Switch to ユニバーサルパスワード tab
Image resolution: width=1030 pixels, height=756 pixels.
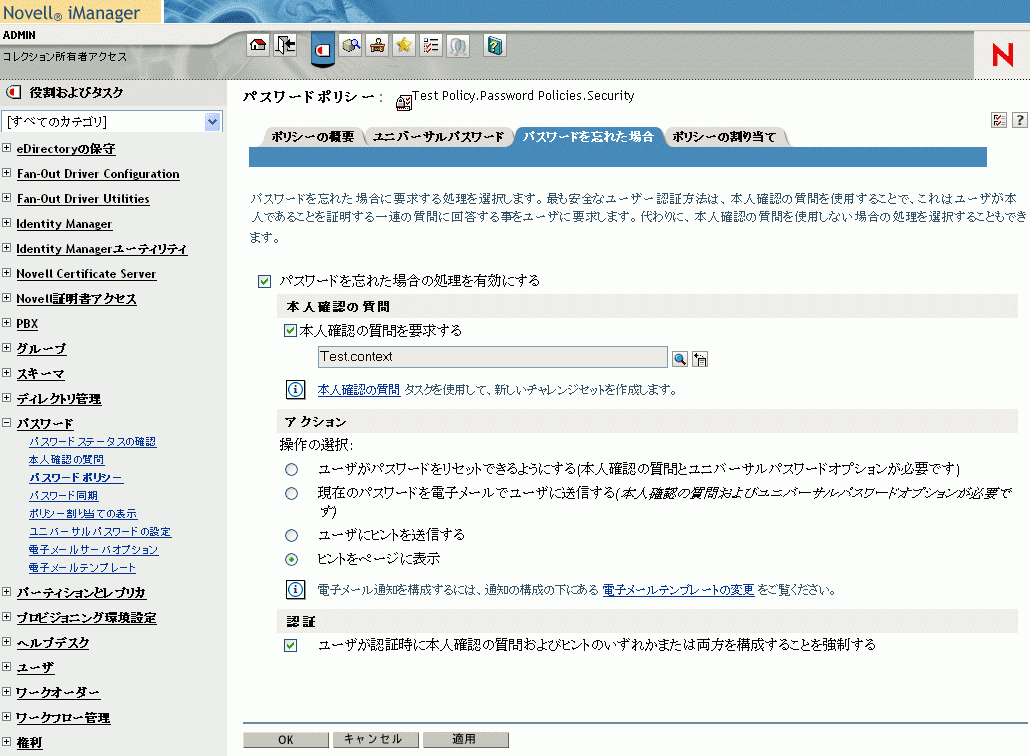tap(439, 137)
